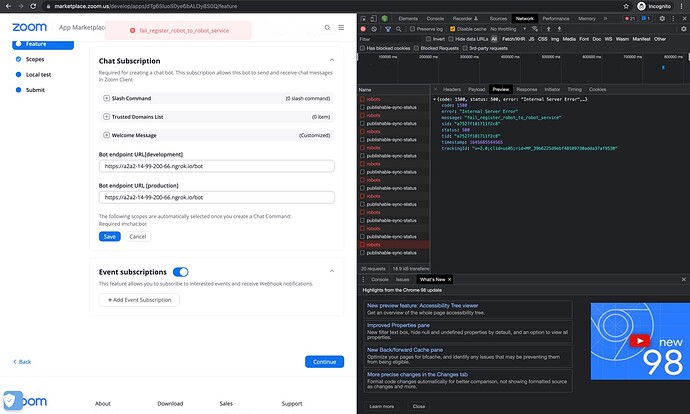The image size is (690, 414).
Task: Play the Chrome 98 YouTube video thumbnail
Action: click(640, 341)
